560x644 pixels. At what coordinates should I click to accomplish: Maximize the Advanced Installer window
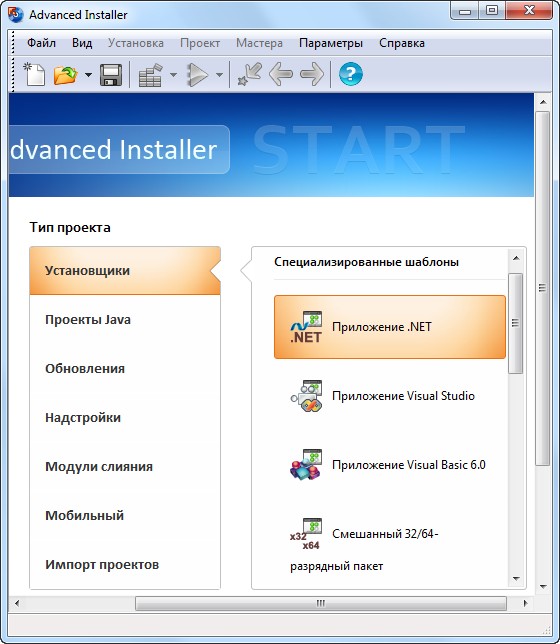(x=492, y=11)
